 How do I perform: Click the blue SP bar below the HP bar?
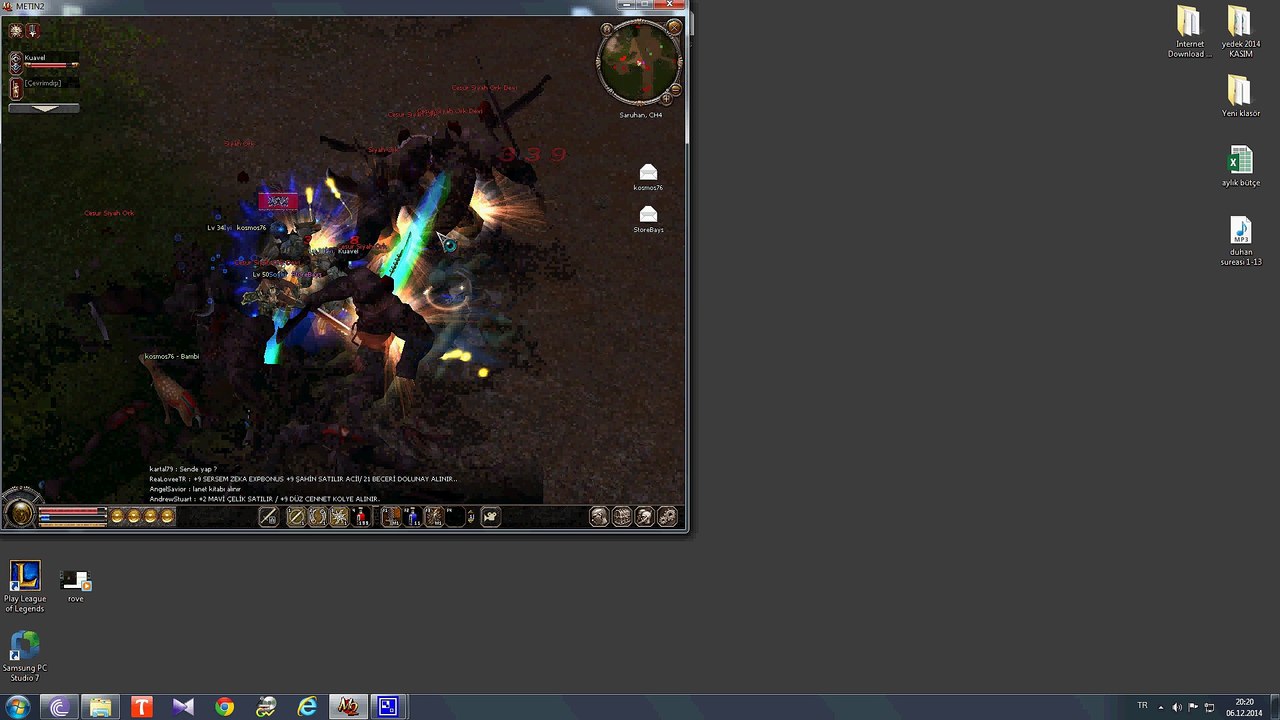point(72,518)
